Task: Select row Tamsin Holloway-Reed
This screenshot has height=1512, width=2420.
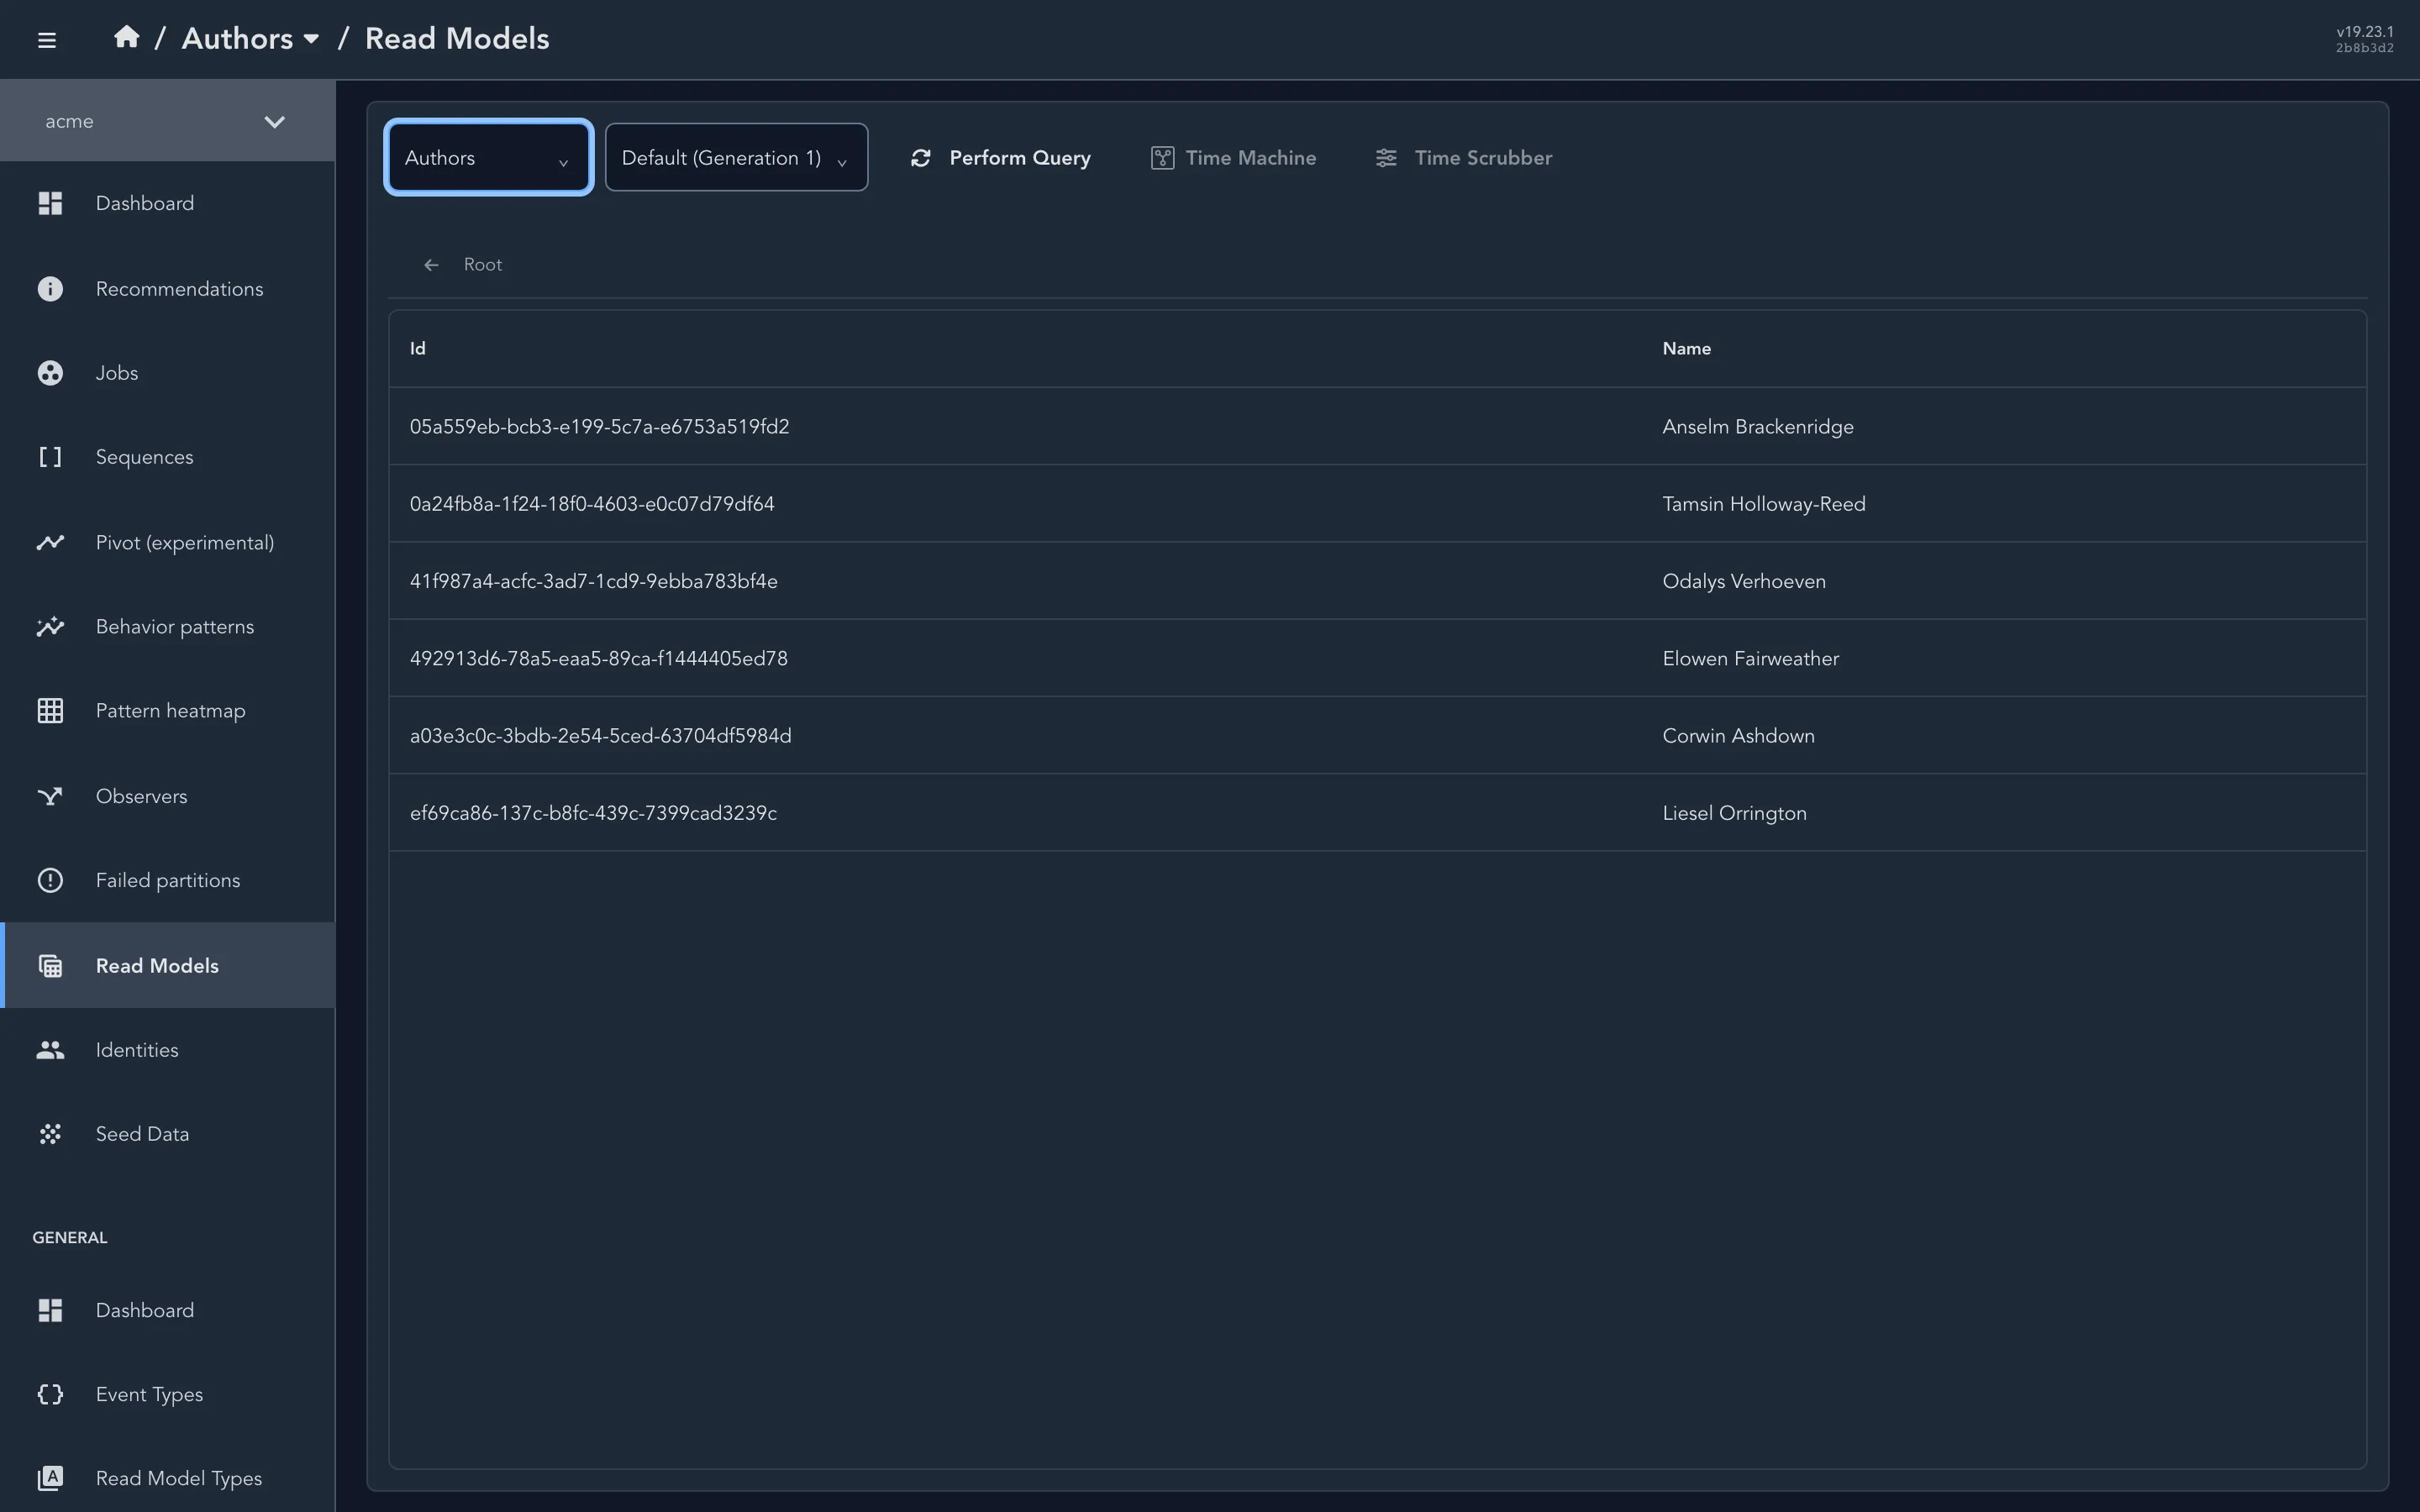Action: [1377, 504]
